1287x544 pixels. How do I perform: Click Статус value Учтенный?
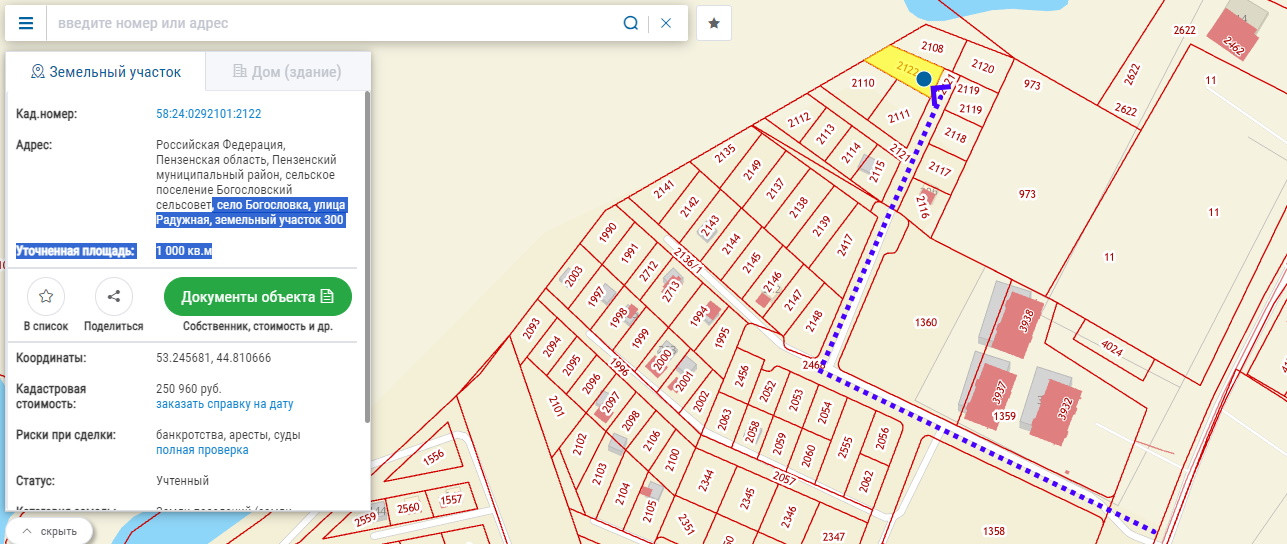[x=182, y=481]
